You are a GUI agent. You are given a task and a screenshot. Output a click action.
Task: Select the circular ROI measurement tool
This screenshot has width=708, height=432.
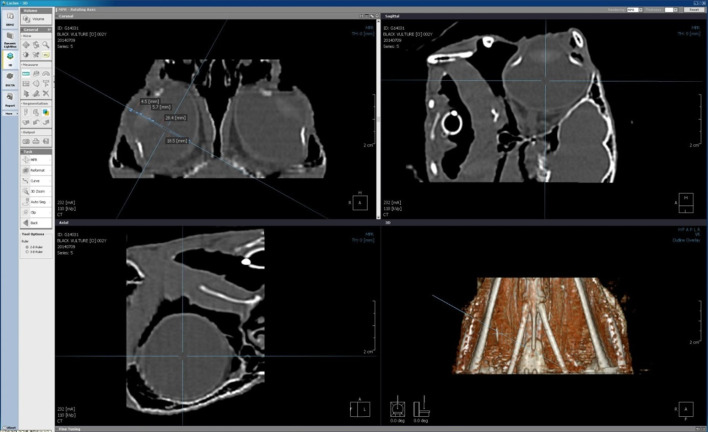pyautogui.click(x=36, y=84)
